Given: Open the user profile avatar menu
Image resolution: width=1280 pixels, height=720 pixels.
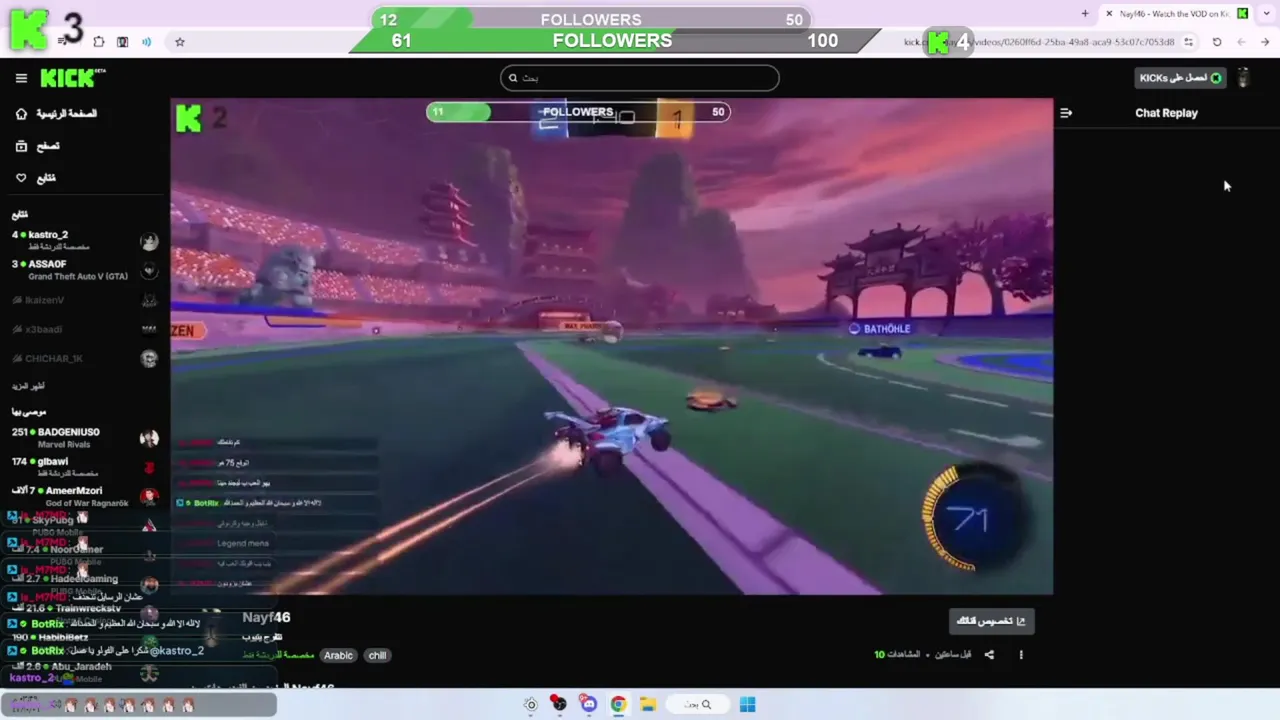Looking at the screenshot, I should click(1244, 78).
